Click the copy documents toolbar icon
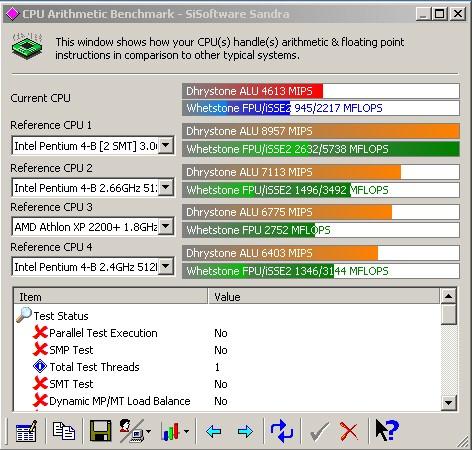 coord(64,431)
